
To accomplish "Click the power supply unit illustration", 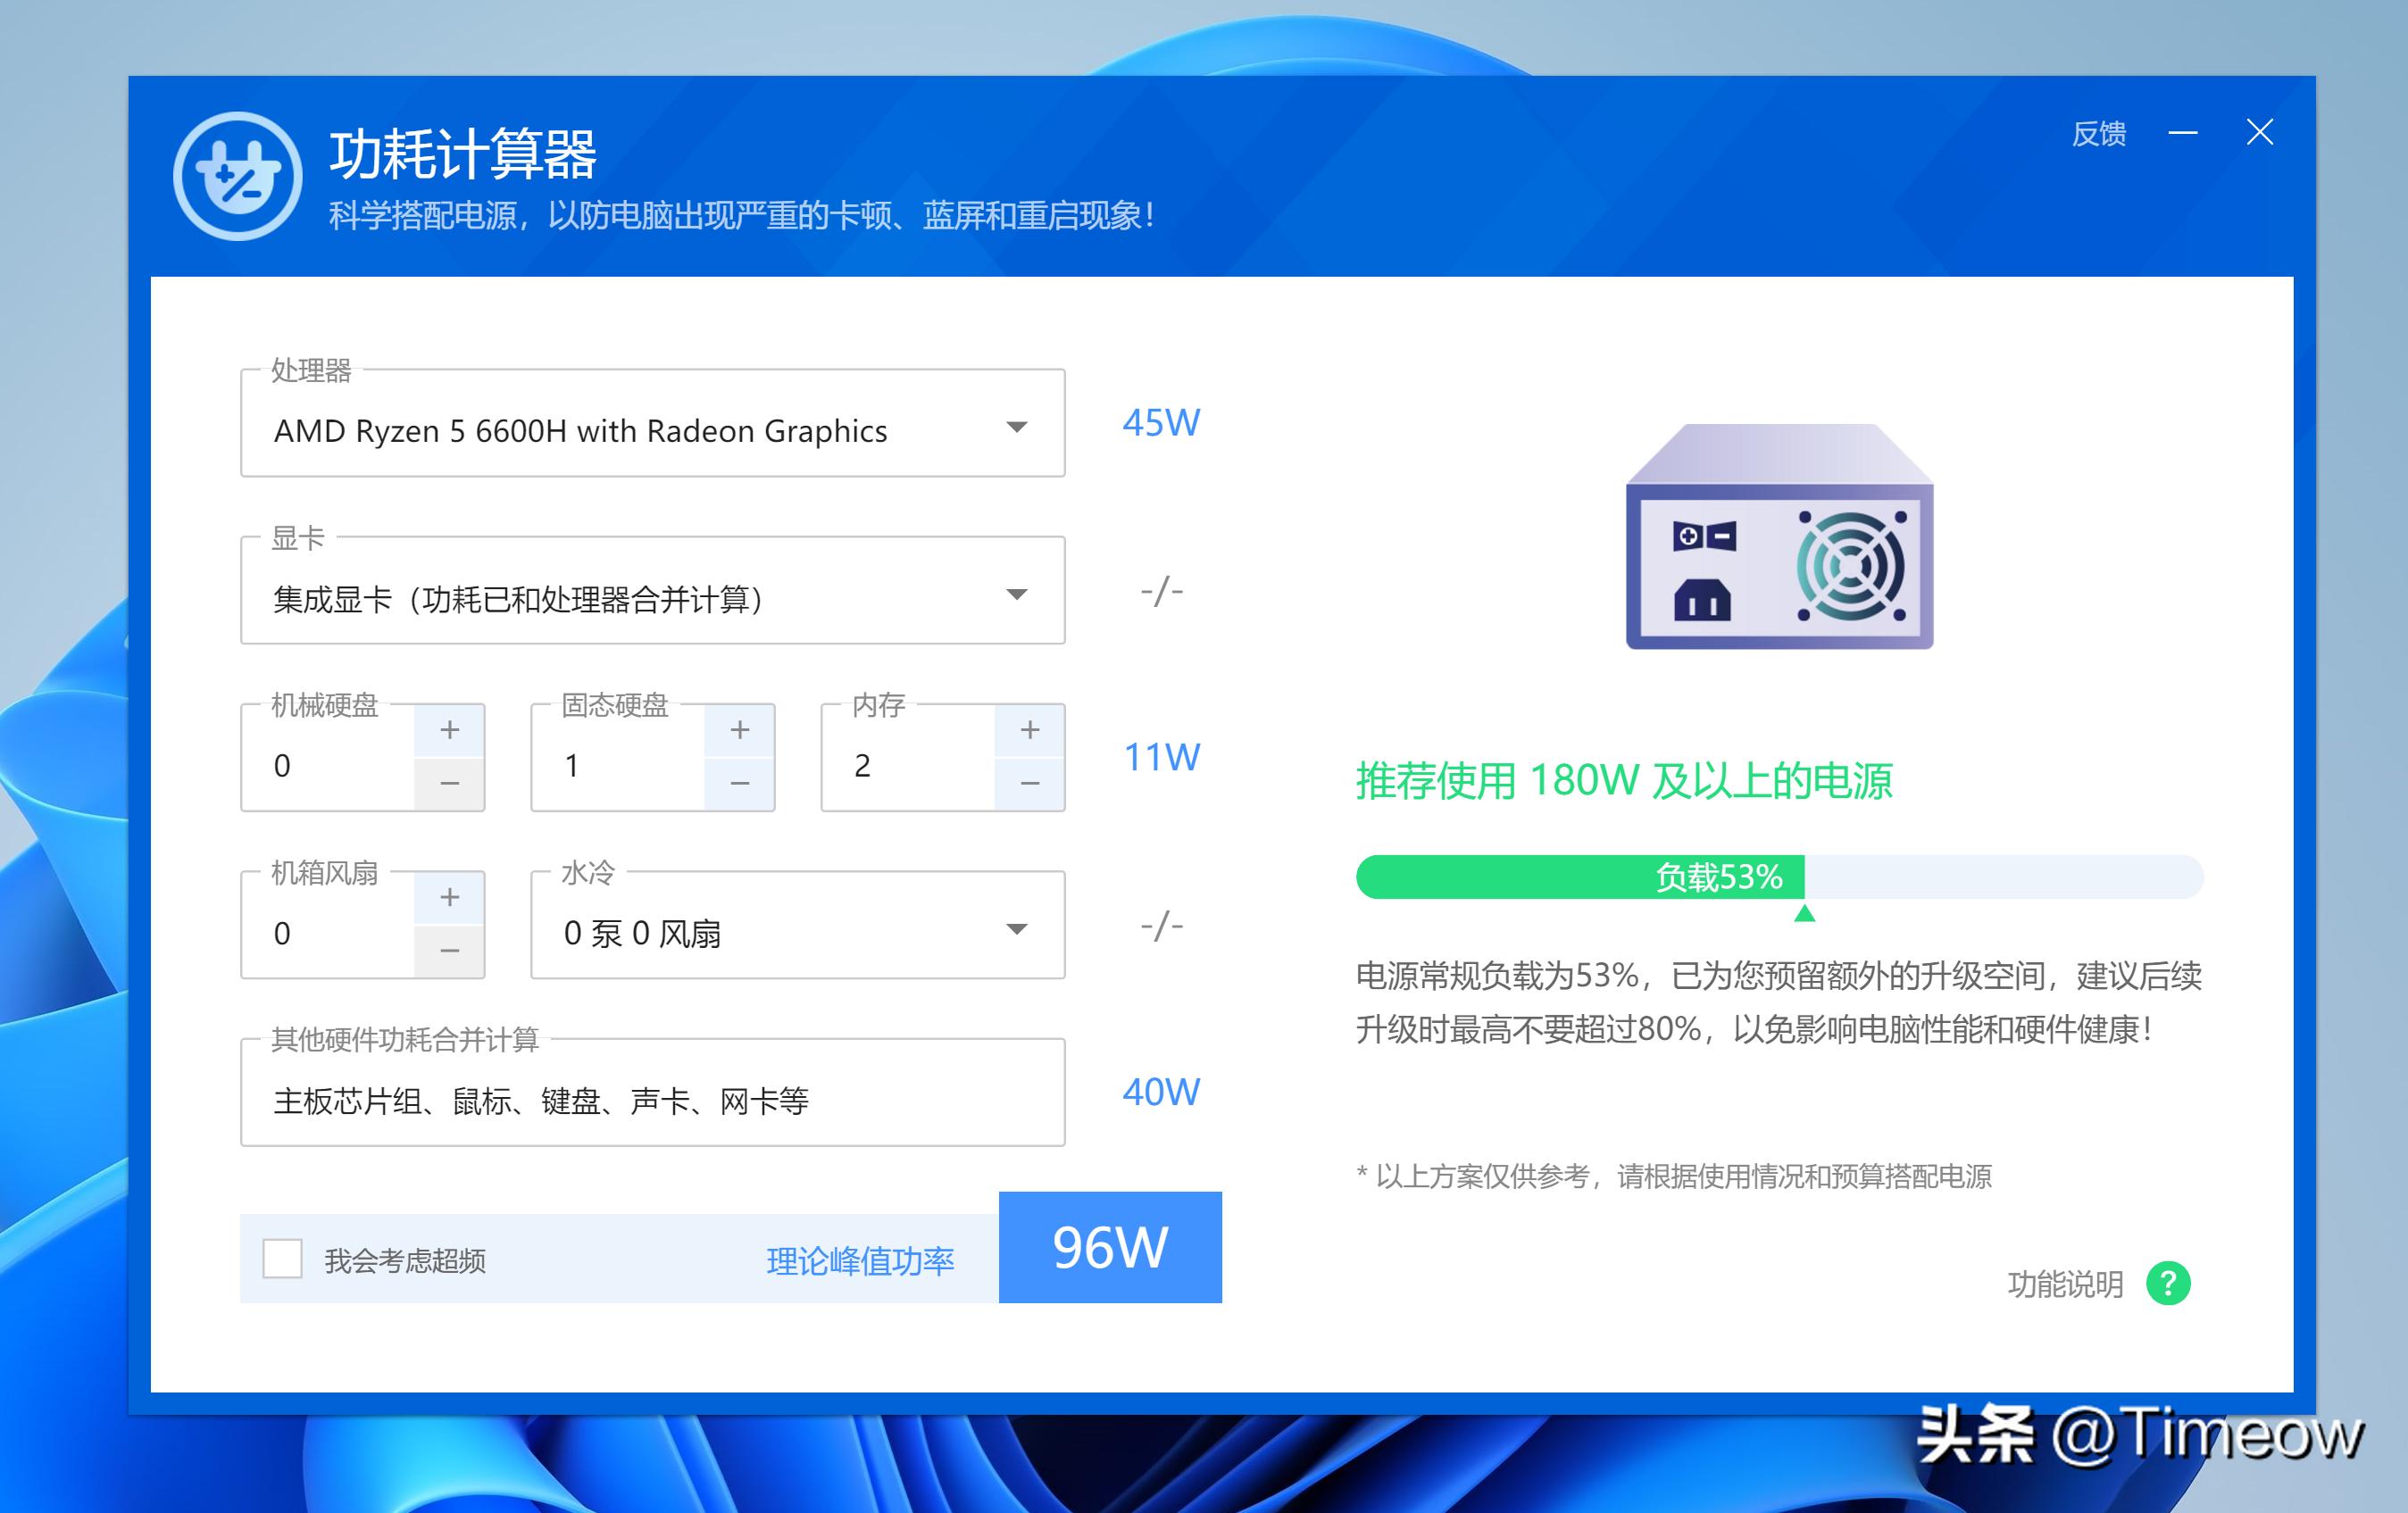I will tap(1779, 537).
